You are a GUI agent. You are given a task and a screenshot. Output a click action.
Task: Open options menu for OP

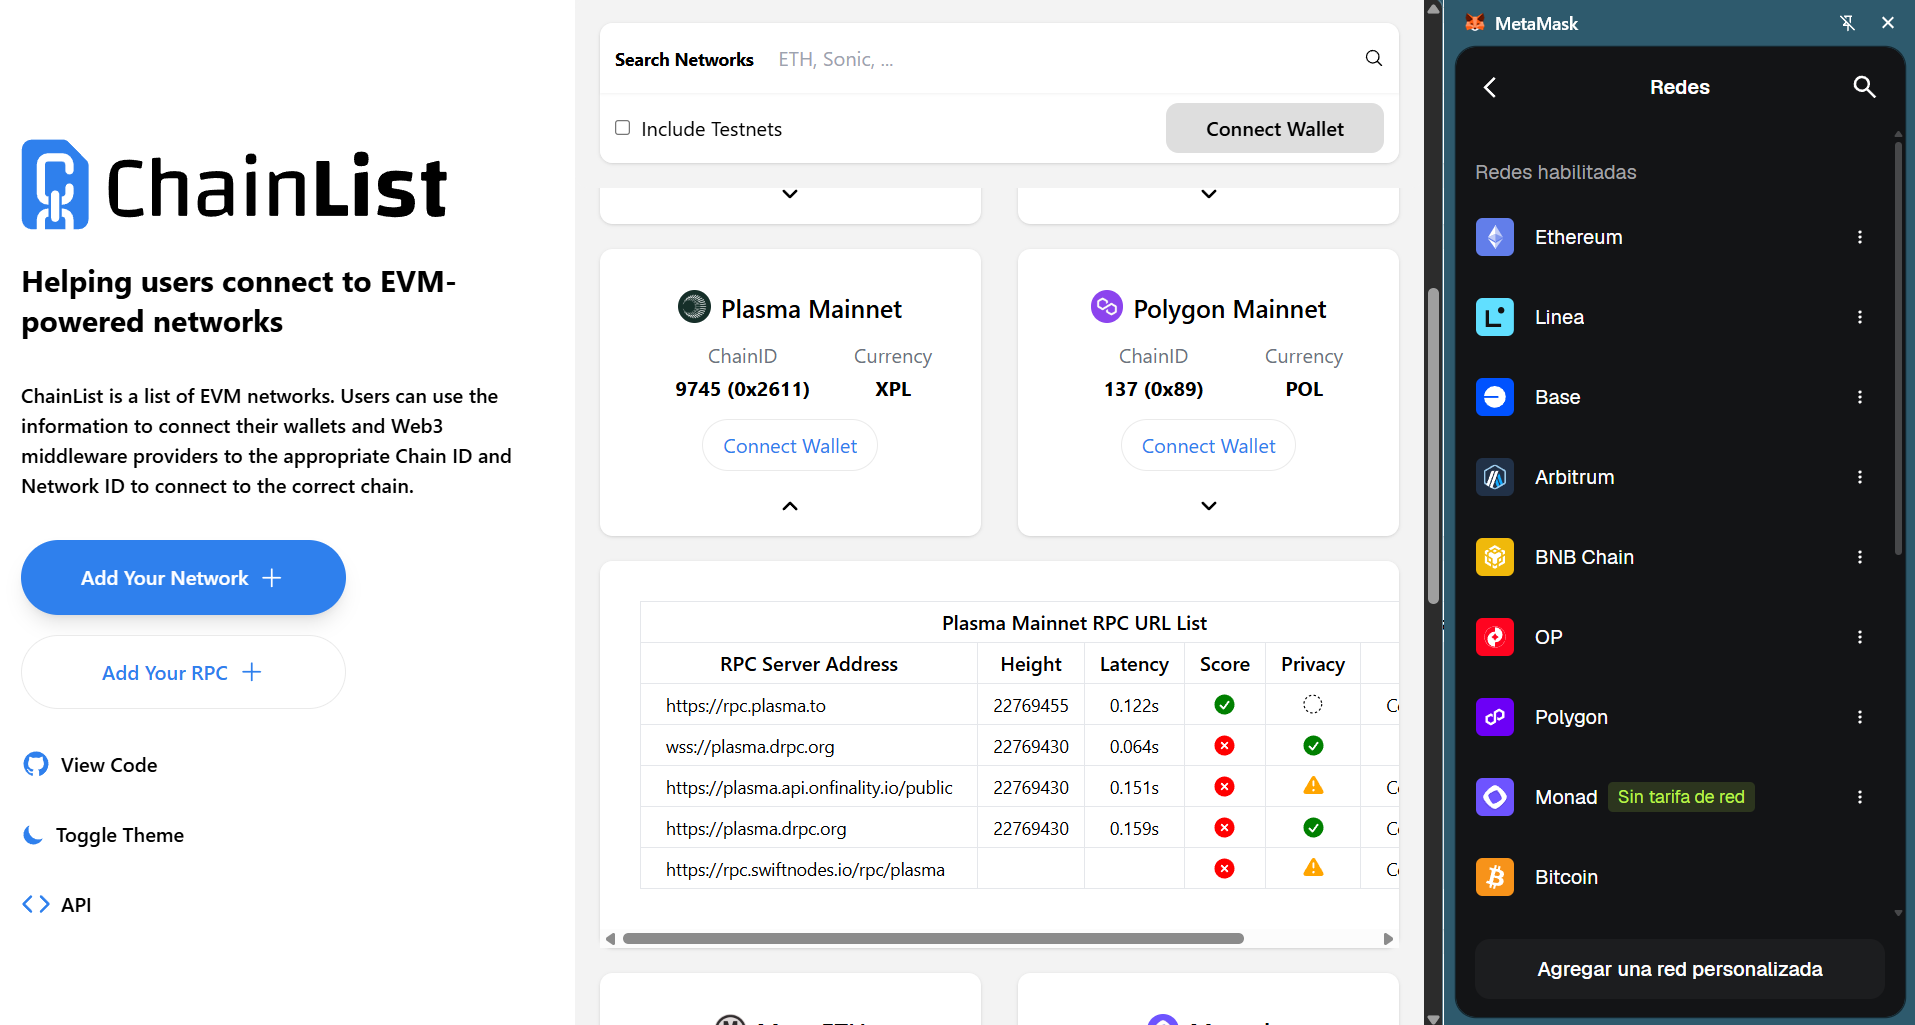(x=1860, y=637)
